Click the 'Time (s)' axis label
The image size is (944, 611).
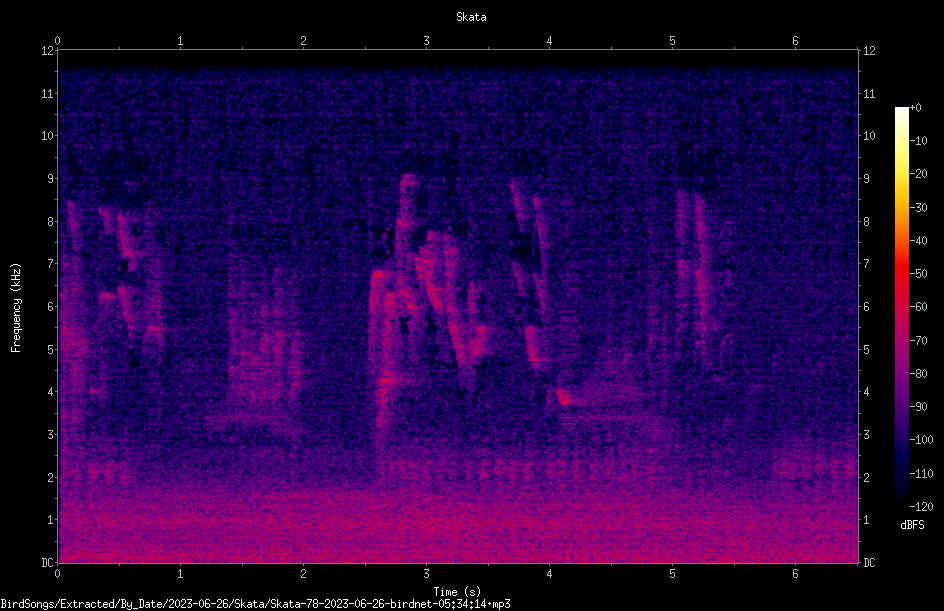(457, 592)
